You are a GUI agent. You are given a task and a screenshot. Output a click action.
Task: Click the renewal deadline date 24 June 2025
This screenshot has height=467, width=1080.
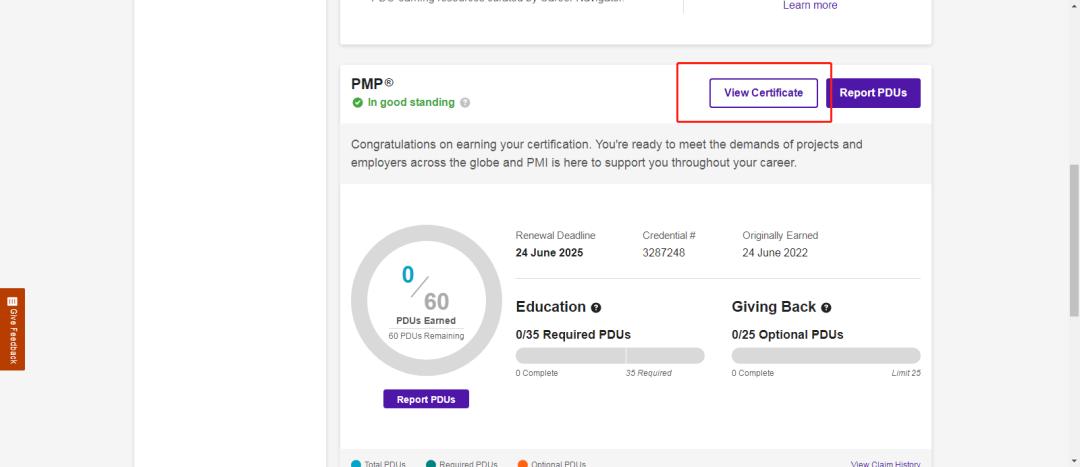(x=549, y=253)
